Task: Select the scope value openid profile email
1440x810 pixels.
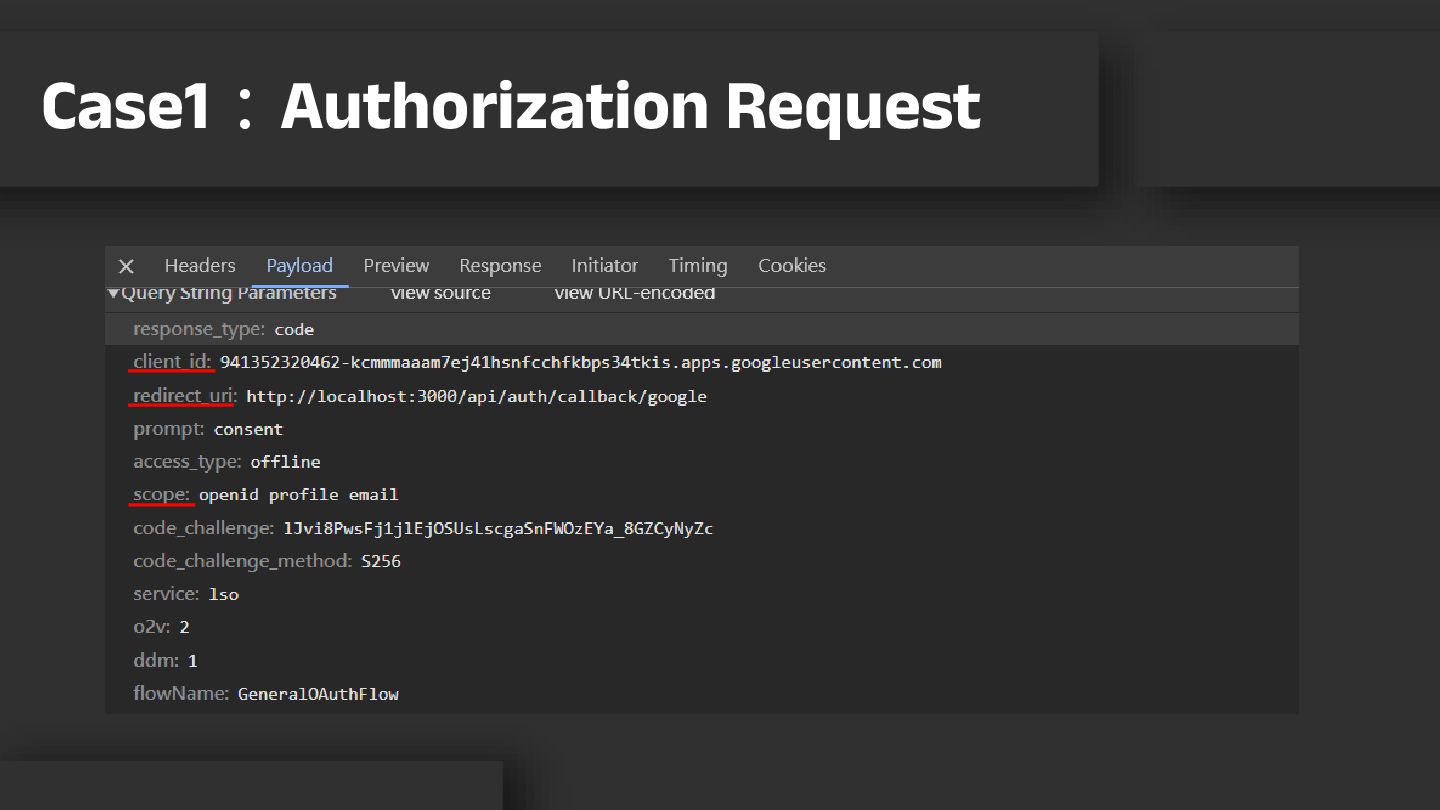Action: click(298, 495)
